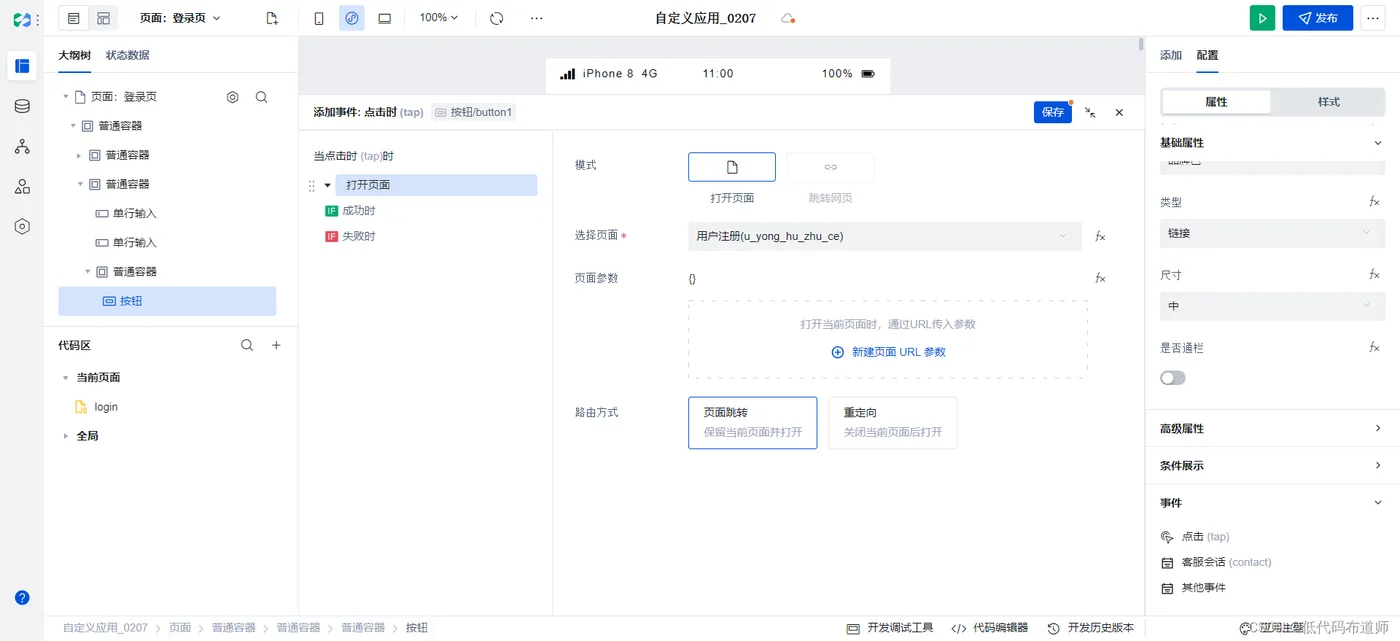The height and width of the screenshot is (641, 1400).
Task: Open the data source sidebar icon
Action: pyautogui.click(x=22, y=106)
